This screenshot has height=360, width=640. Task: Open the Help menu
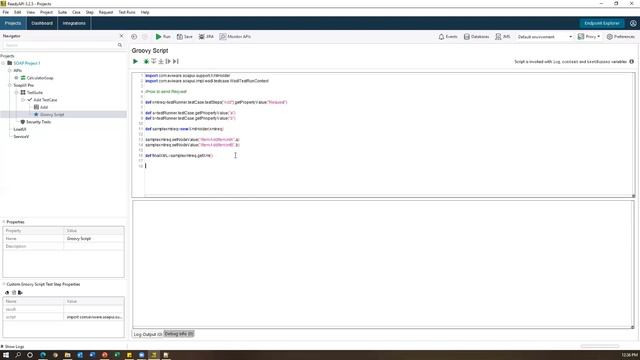point(145,12)
